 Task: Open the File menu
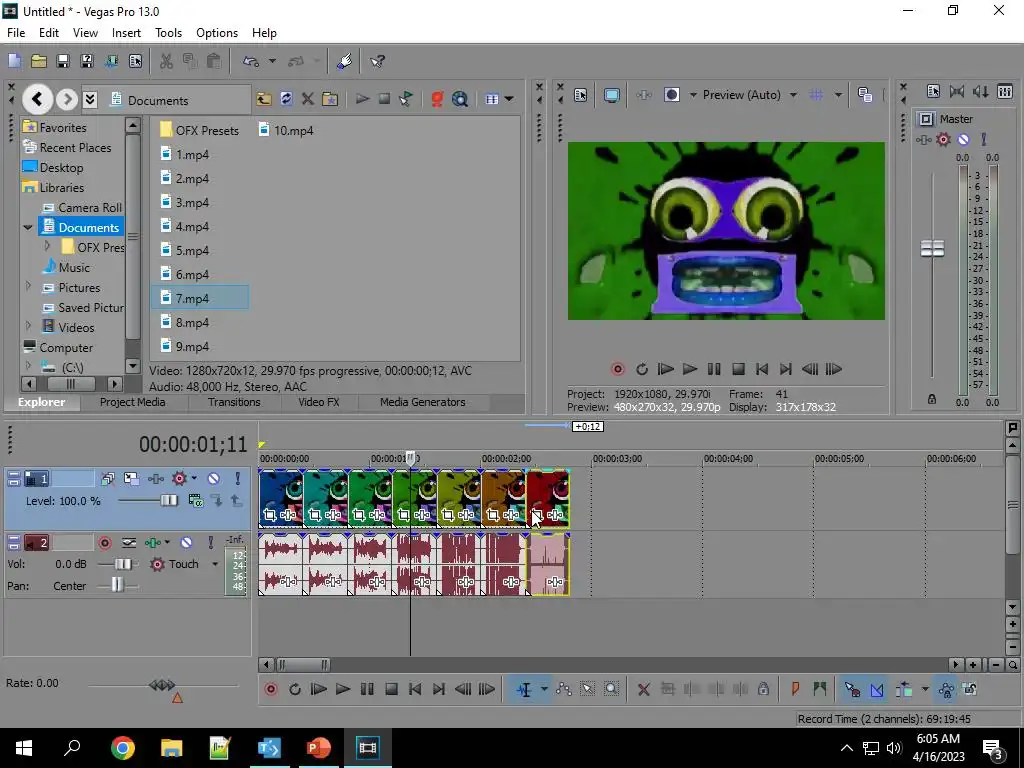click(x=16, y=33)
